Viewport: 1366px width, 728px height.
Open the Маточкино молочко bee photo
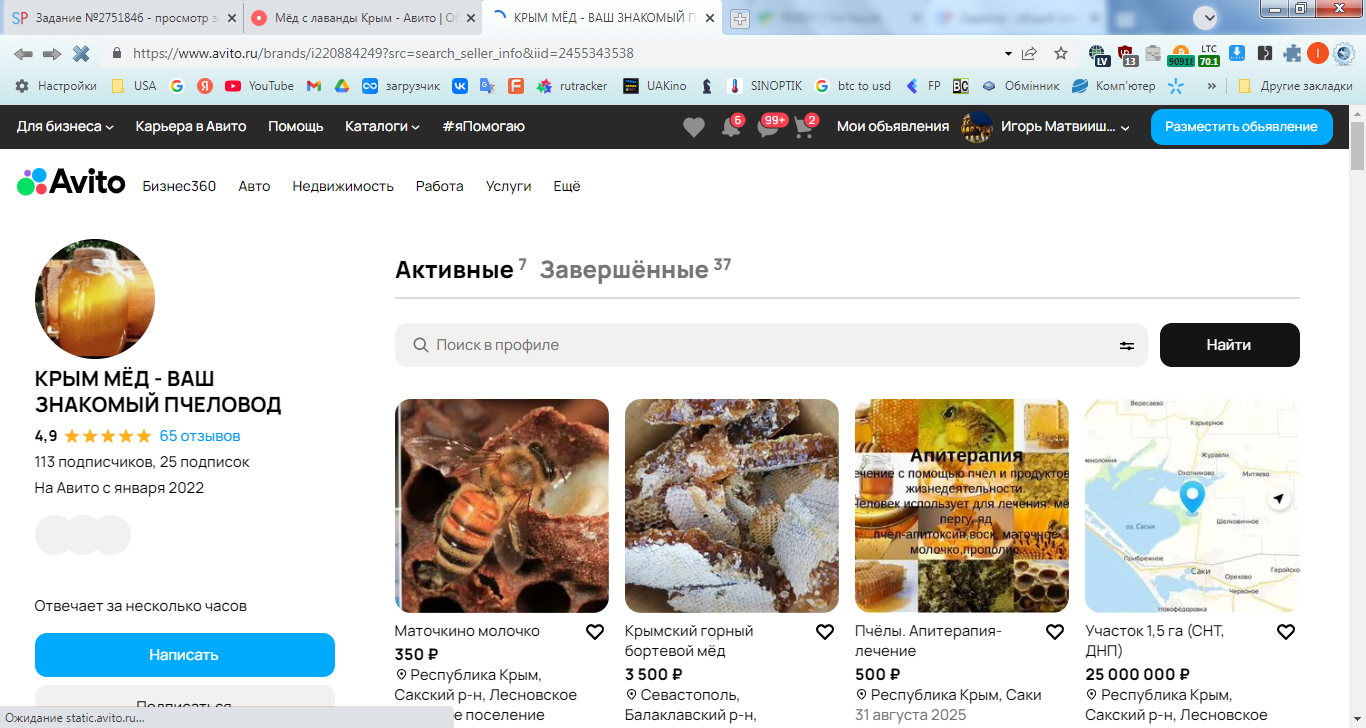(x=502, y=506)
